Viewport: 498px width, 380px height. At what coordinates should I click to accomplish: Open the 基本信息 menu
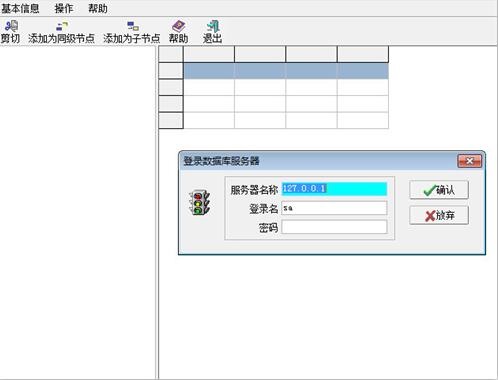click(20, 8)
